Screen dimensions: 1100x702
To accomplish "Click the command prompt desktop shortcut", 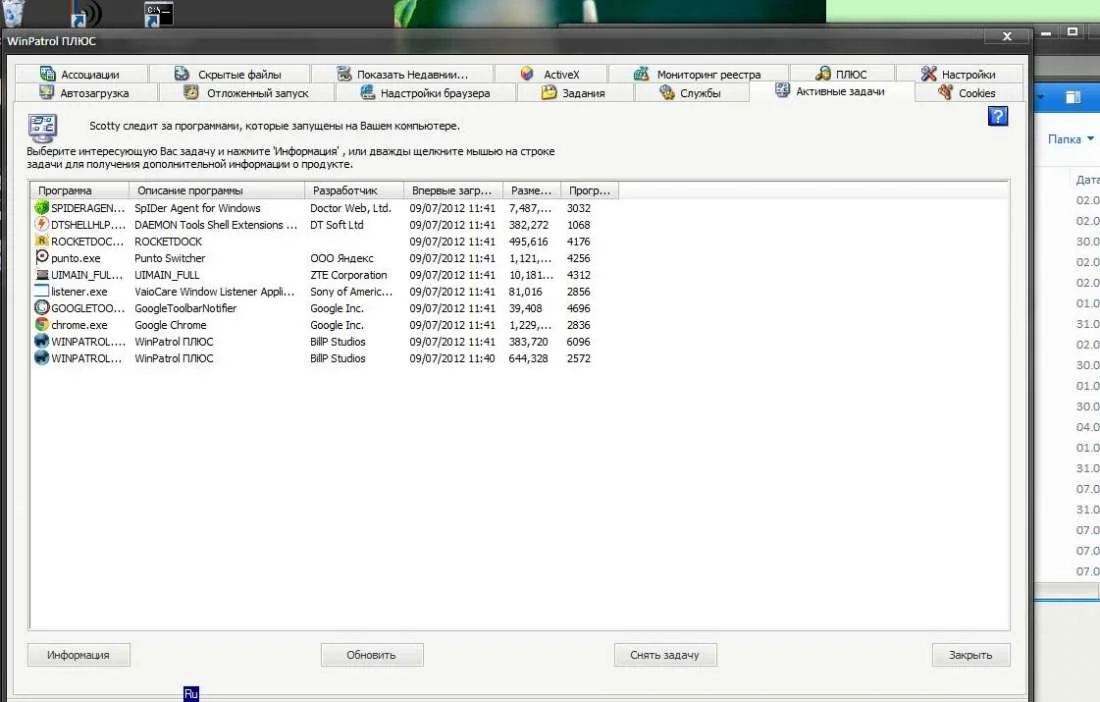I will (x=159, y=14).
